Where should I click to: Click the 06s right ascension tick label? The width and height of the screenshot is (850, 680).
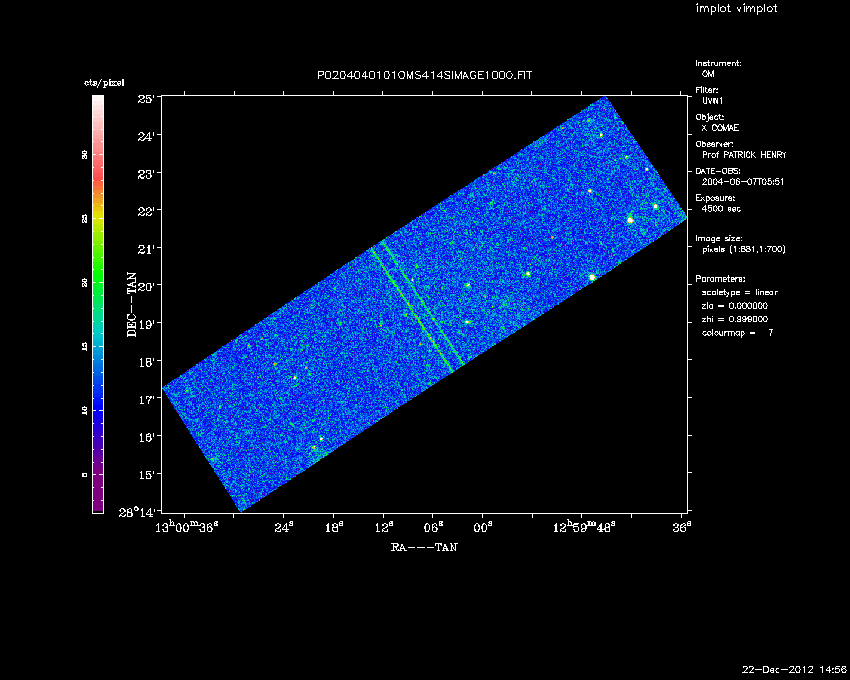pyautogui.click(x=433, y=527)
